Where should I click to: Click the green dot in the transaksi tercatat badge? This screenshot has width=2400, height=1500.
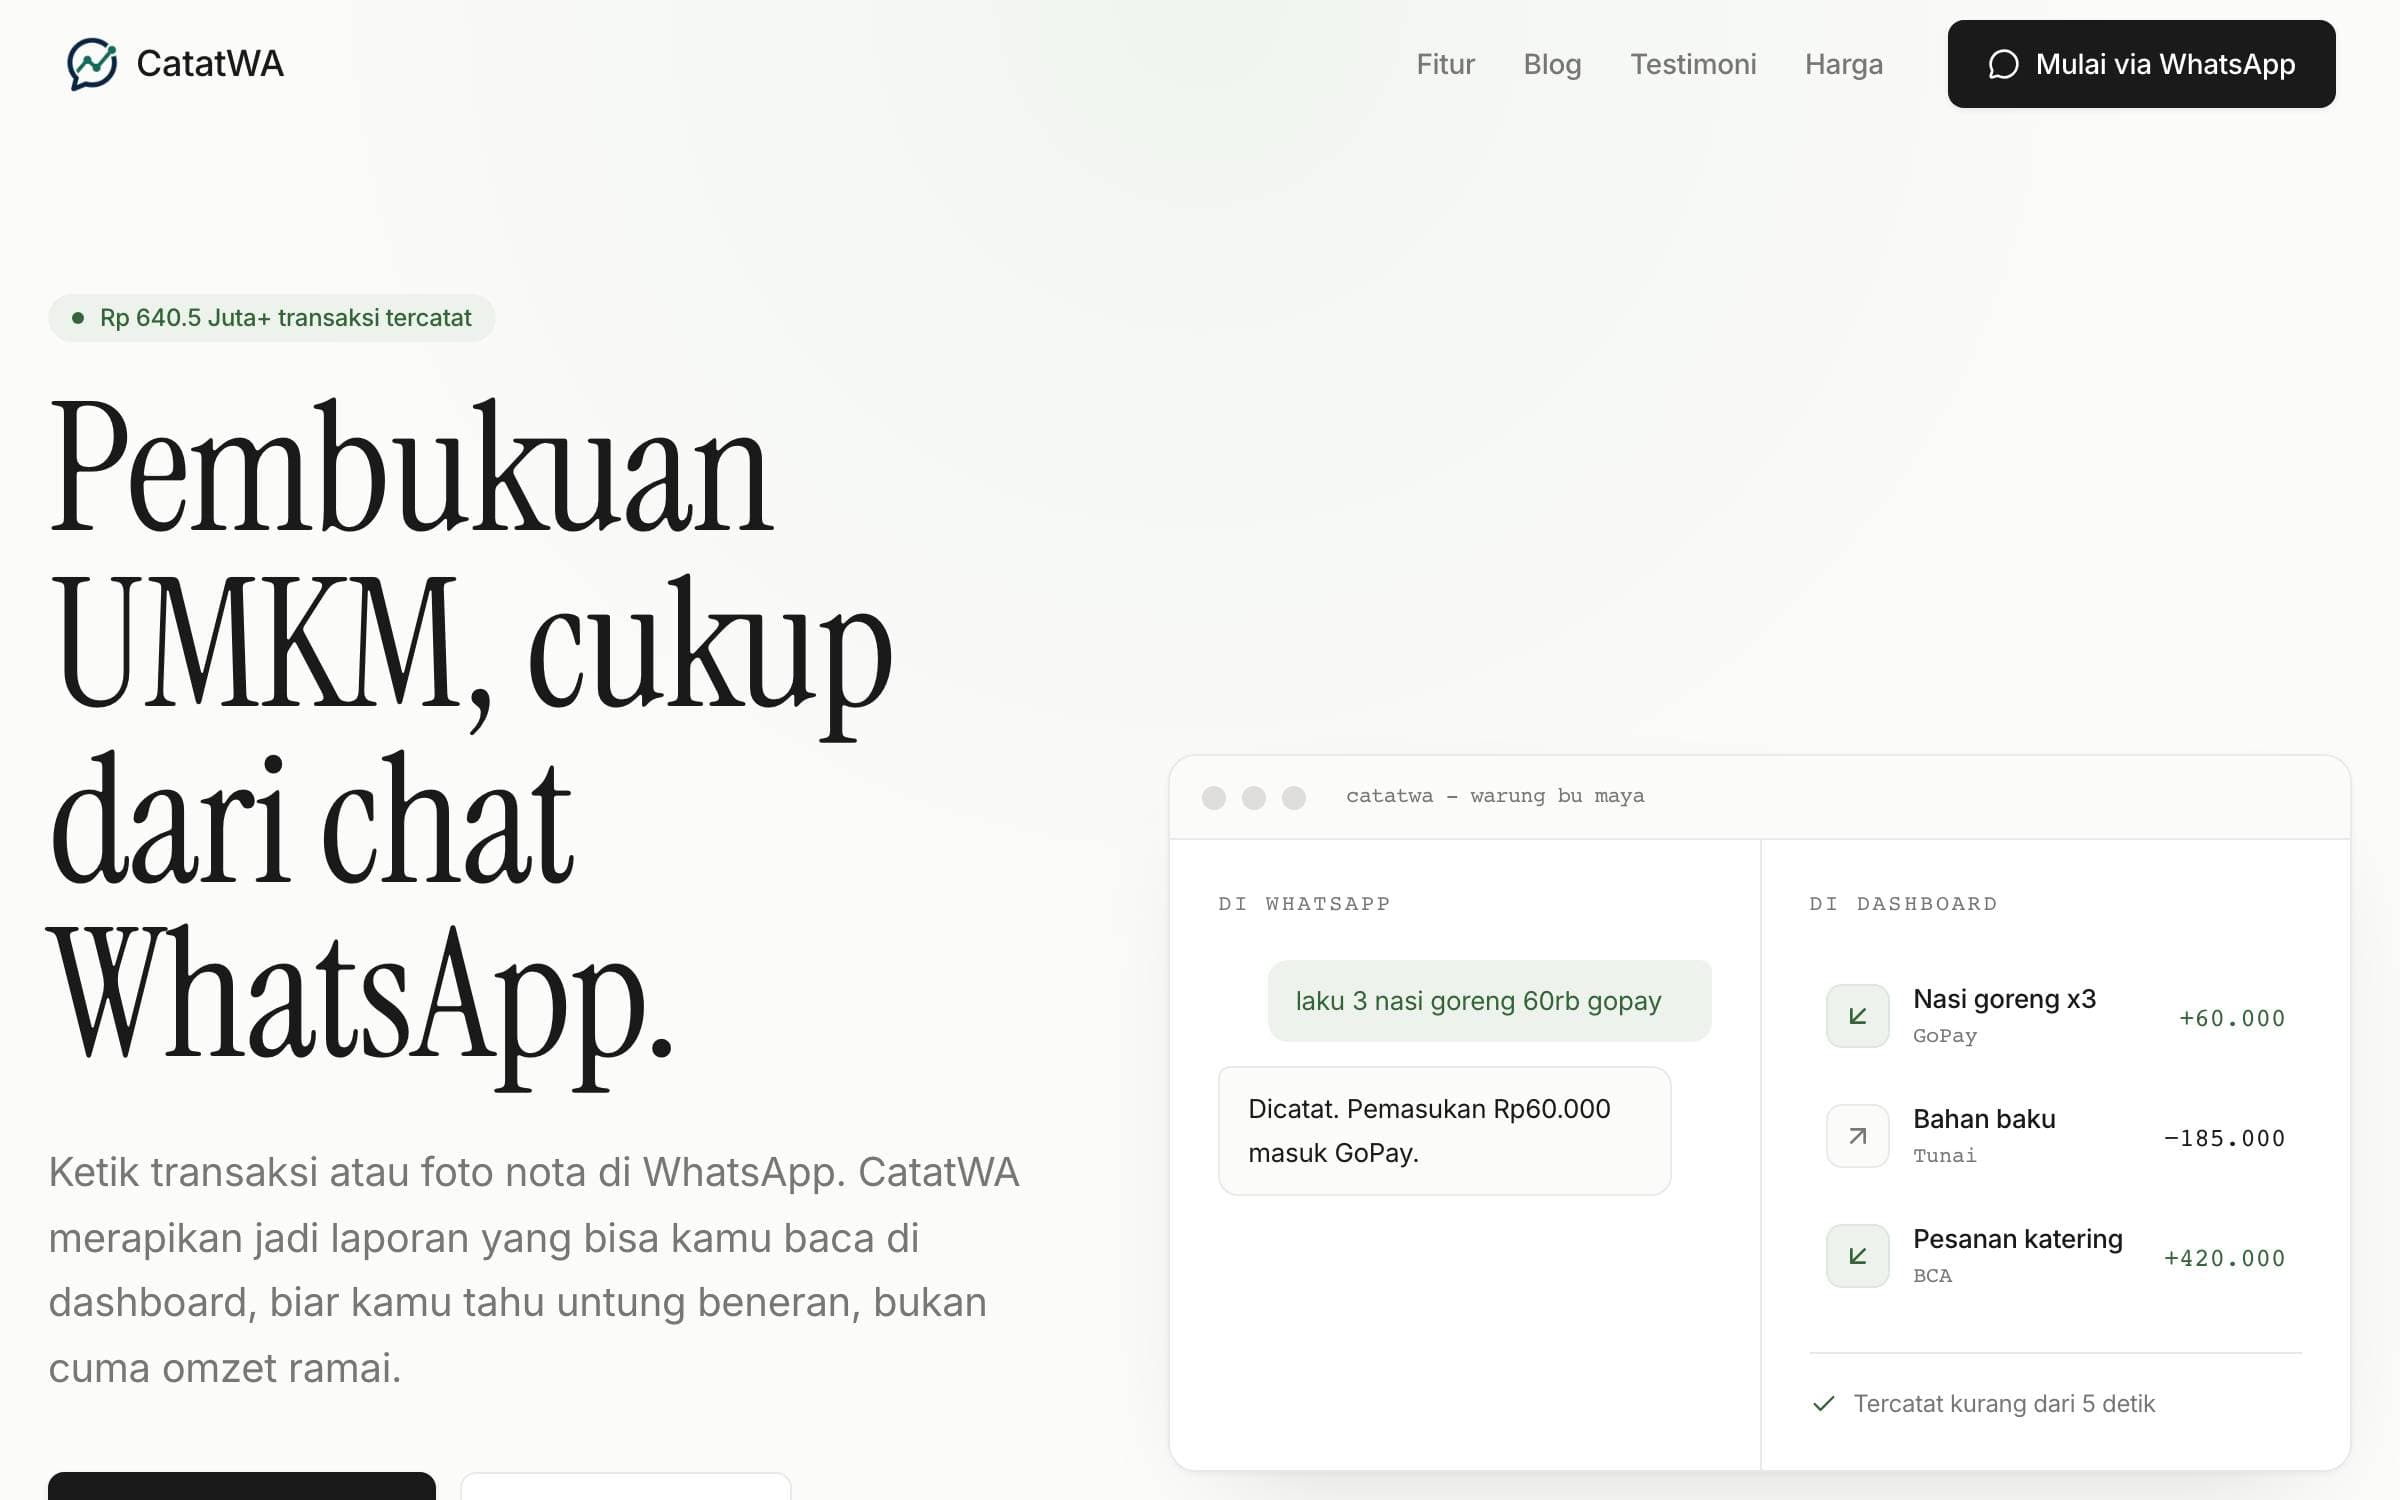pos(78,318)
